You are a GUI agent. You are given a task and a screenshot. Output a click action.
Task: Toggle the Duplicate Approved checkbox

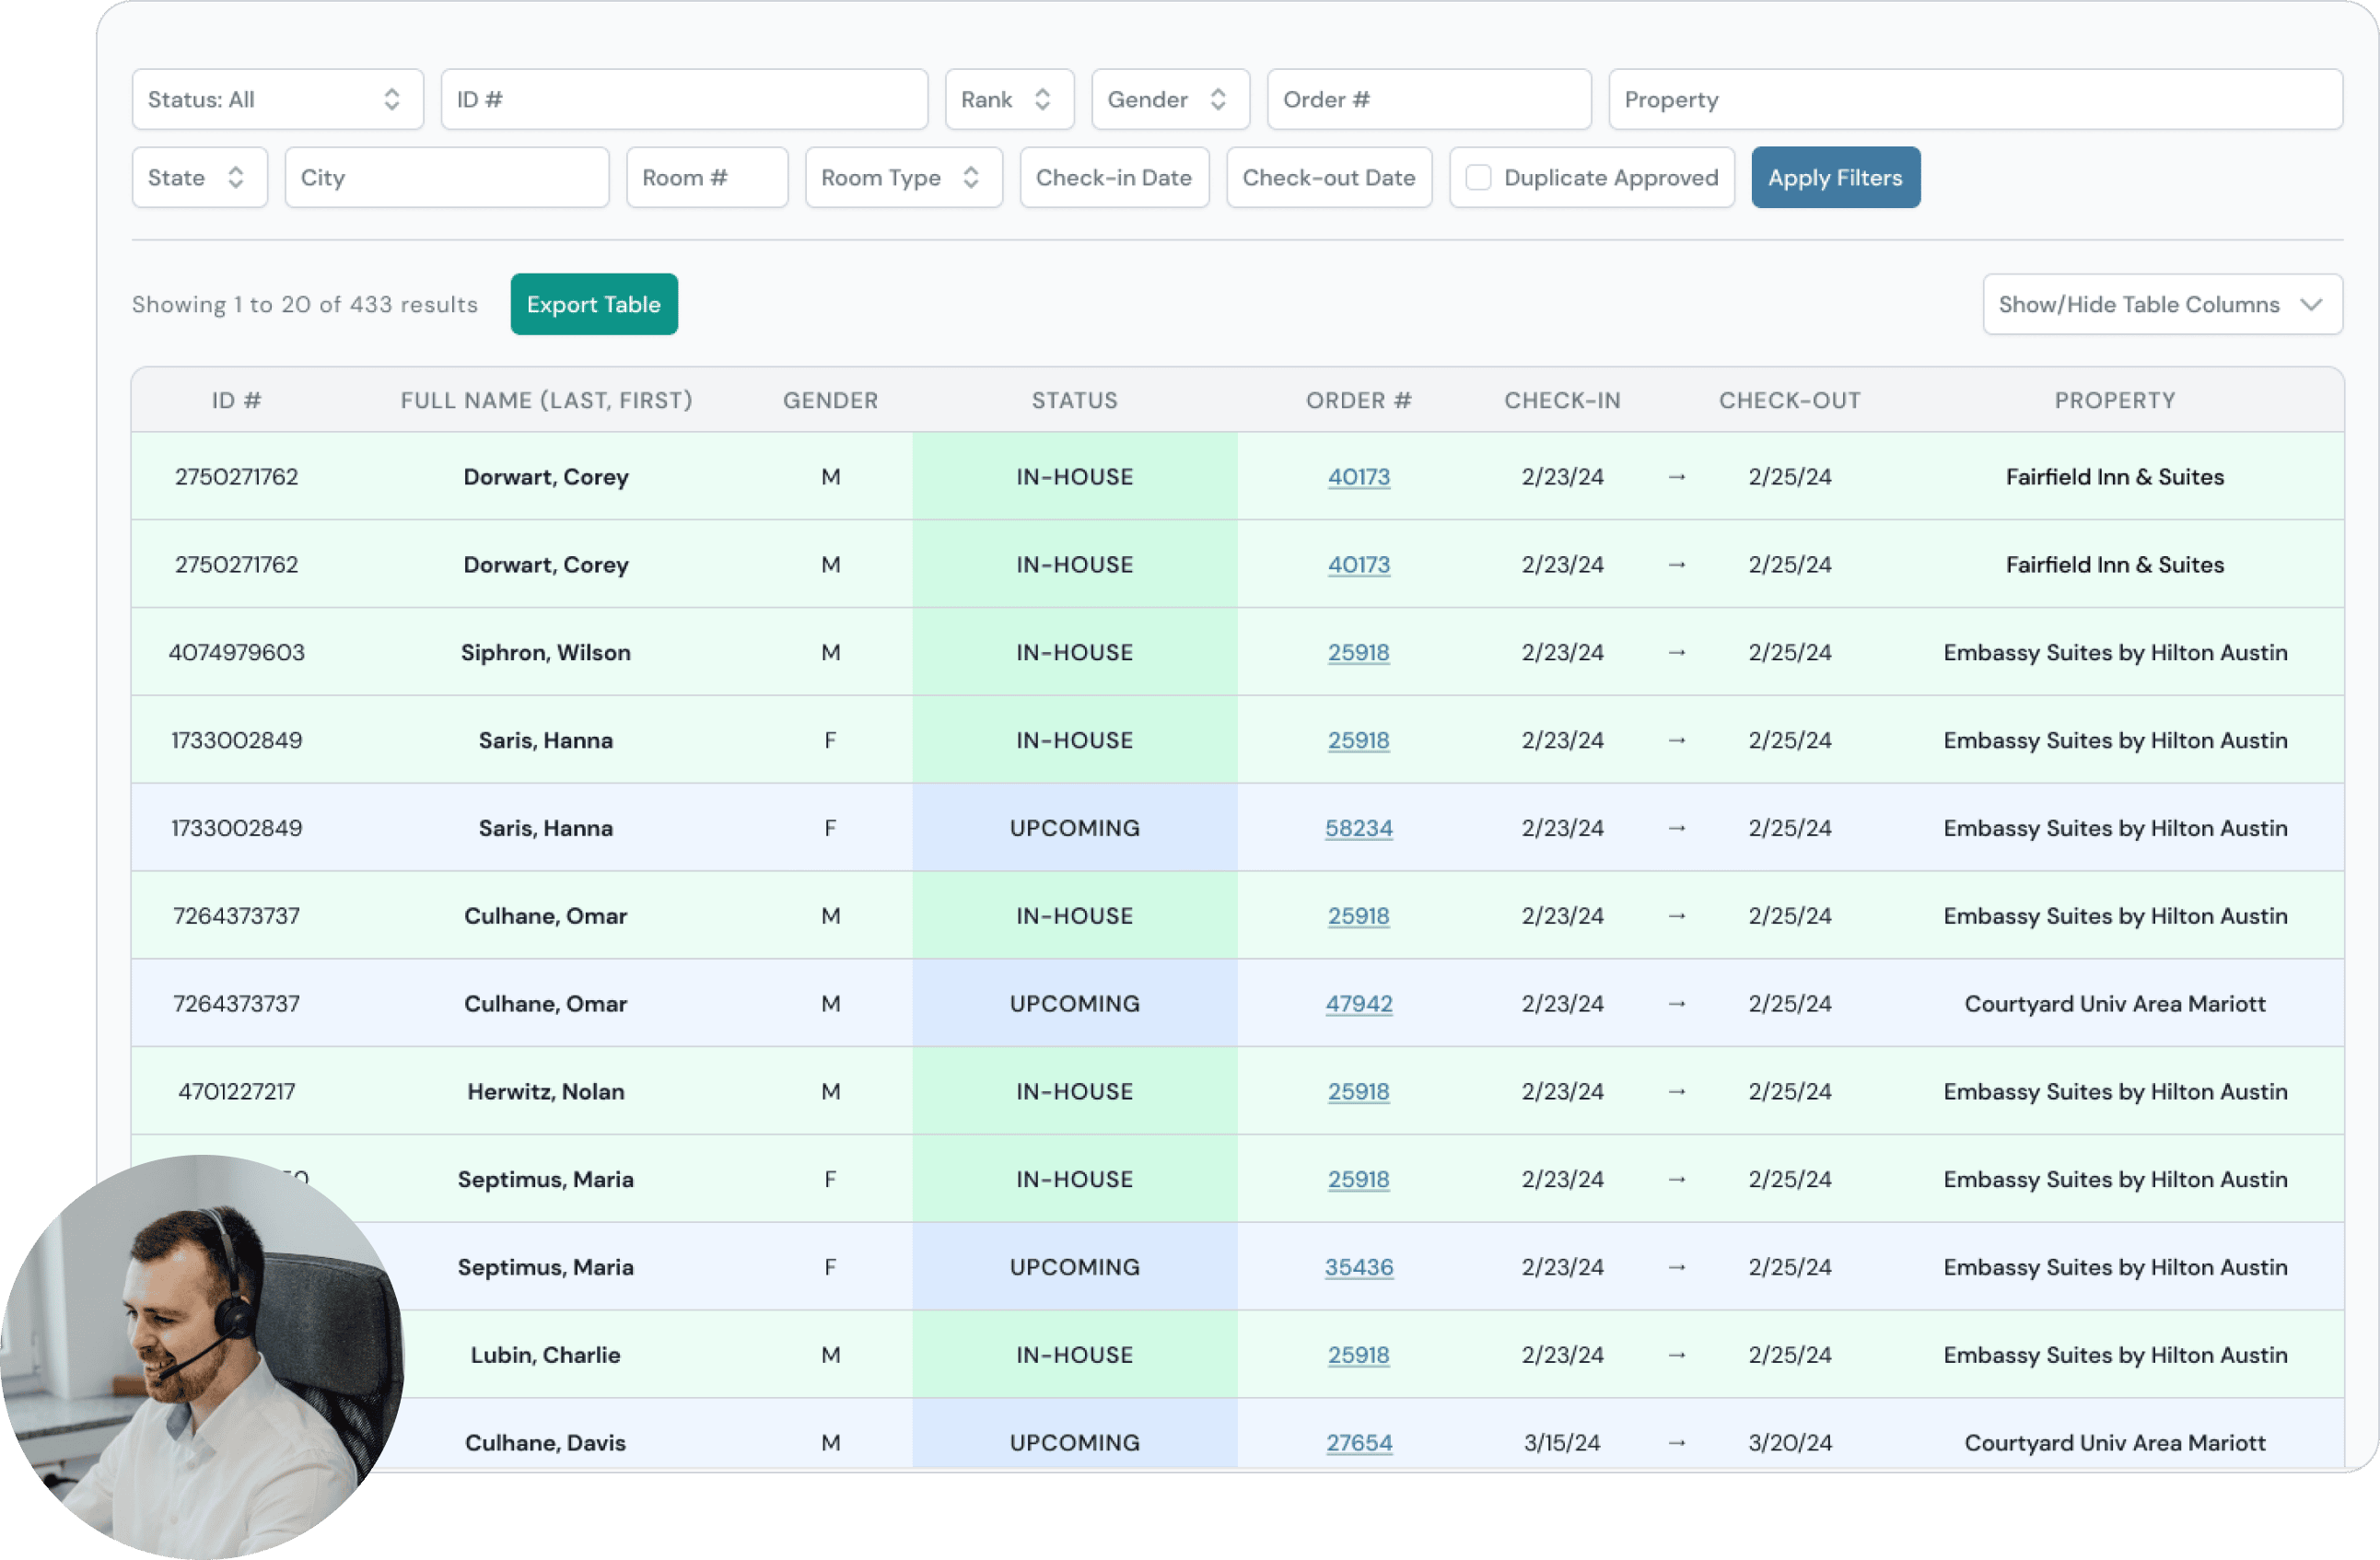click(x=1478, y=177)
